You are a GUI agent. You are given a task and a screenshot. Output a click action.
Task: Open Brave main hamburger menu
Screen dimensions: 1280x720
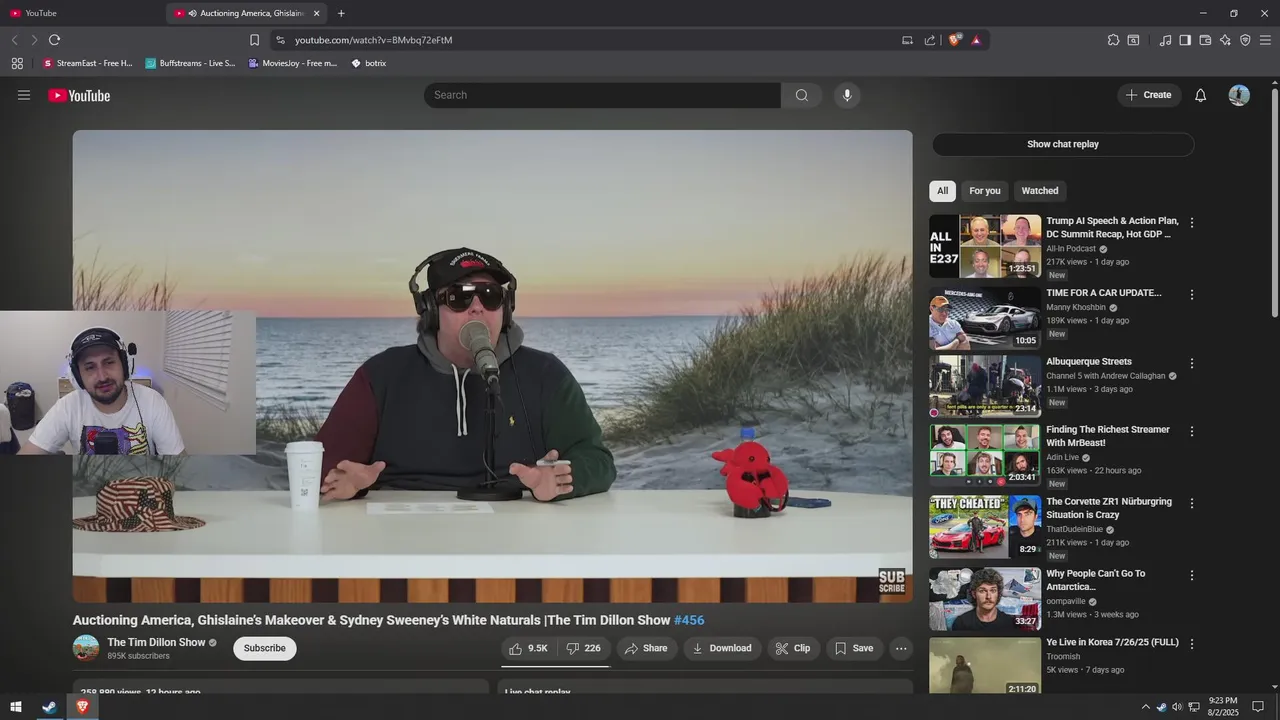[1265, 40]
